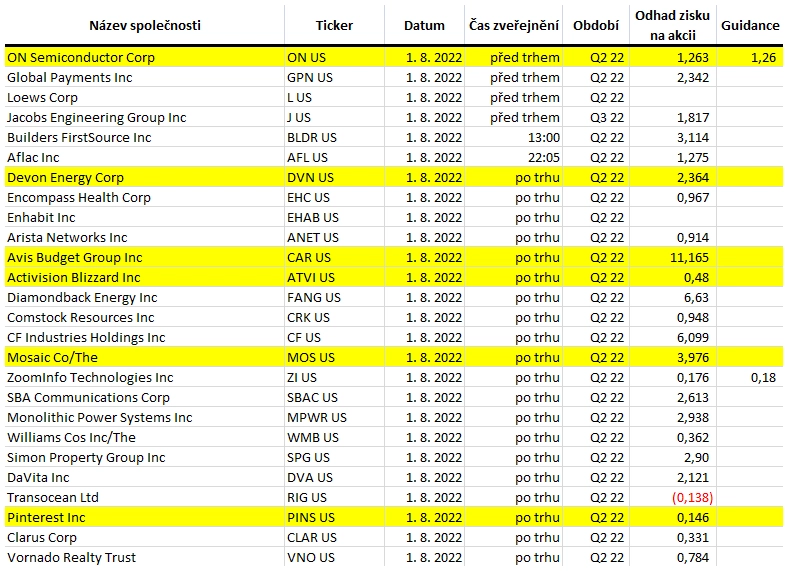787x571 pixels.
Task: Select the Ticker column header
Action: [x=334, y=26]
